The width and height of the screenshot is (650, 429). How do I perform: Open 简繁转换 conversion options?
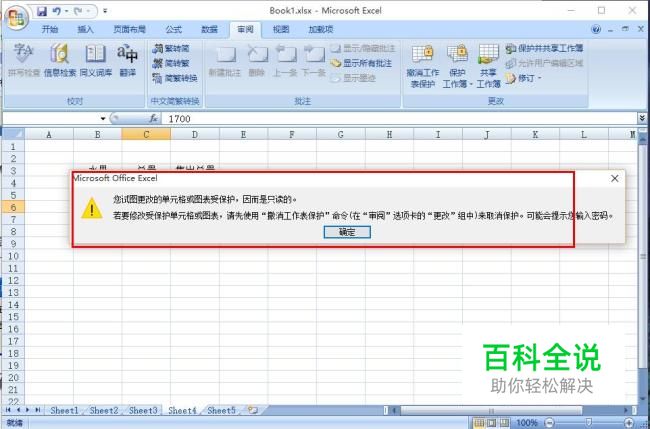[x=175, y=78]
